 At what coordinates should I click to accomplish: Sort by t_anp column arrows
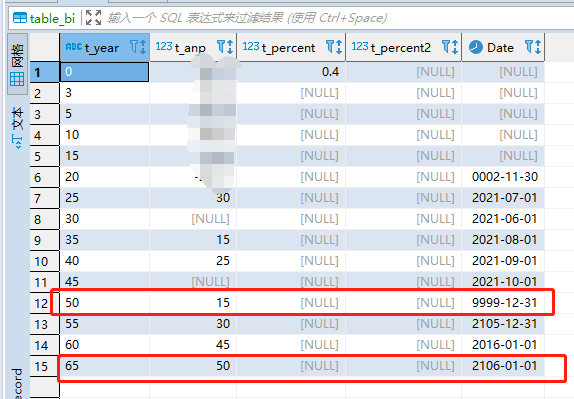[230, 47]
